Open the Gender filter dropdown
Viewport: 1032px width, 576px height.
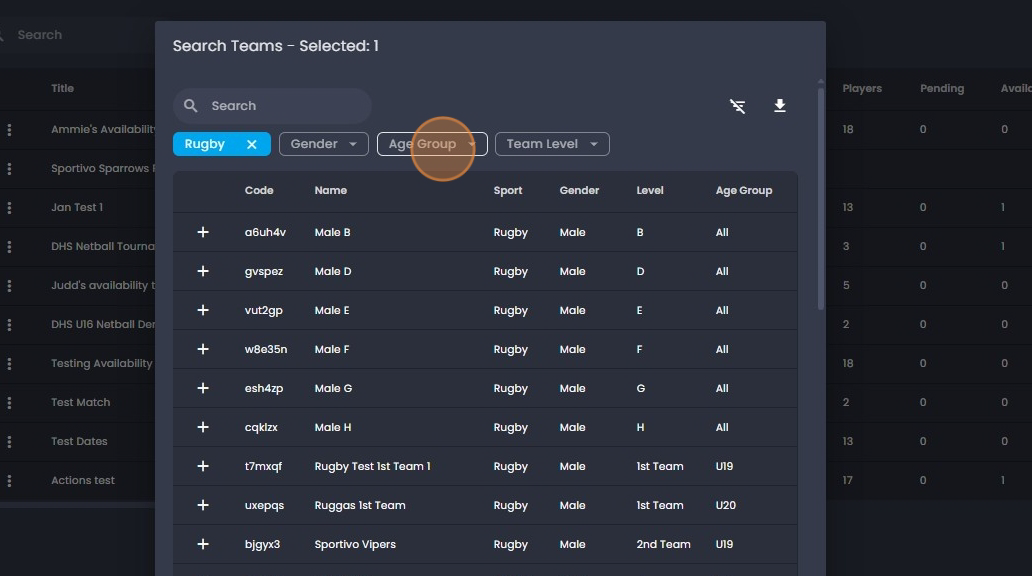tap(324, 144)
